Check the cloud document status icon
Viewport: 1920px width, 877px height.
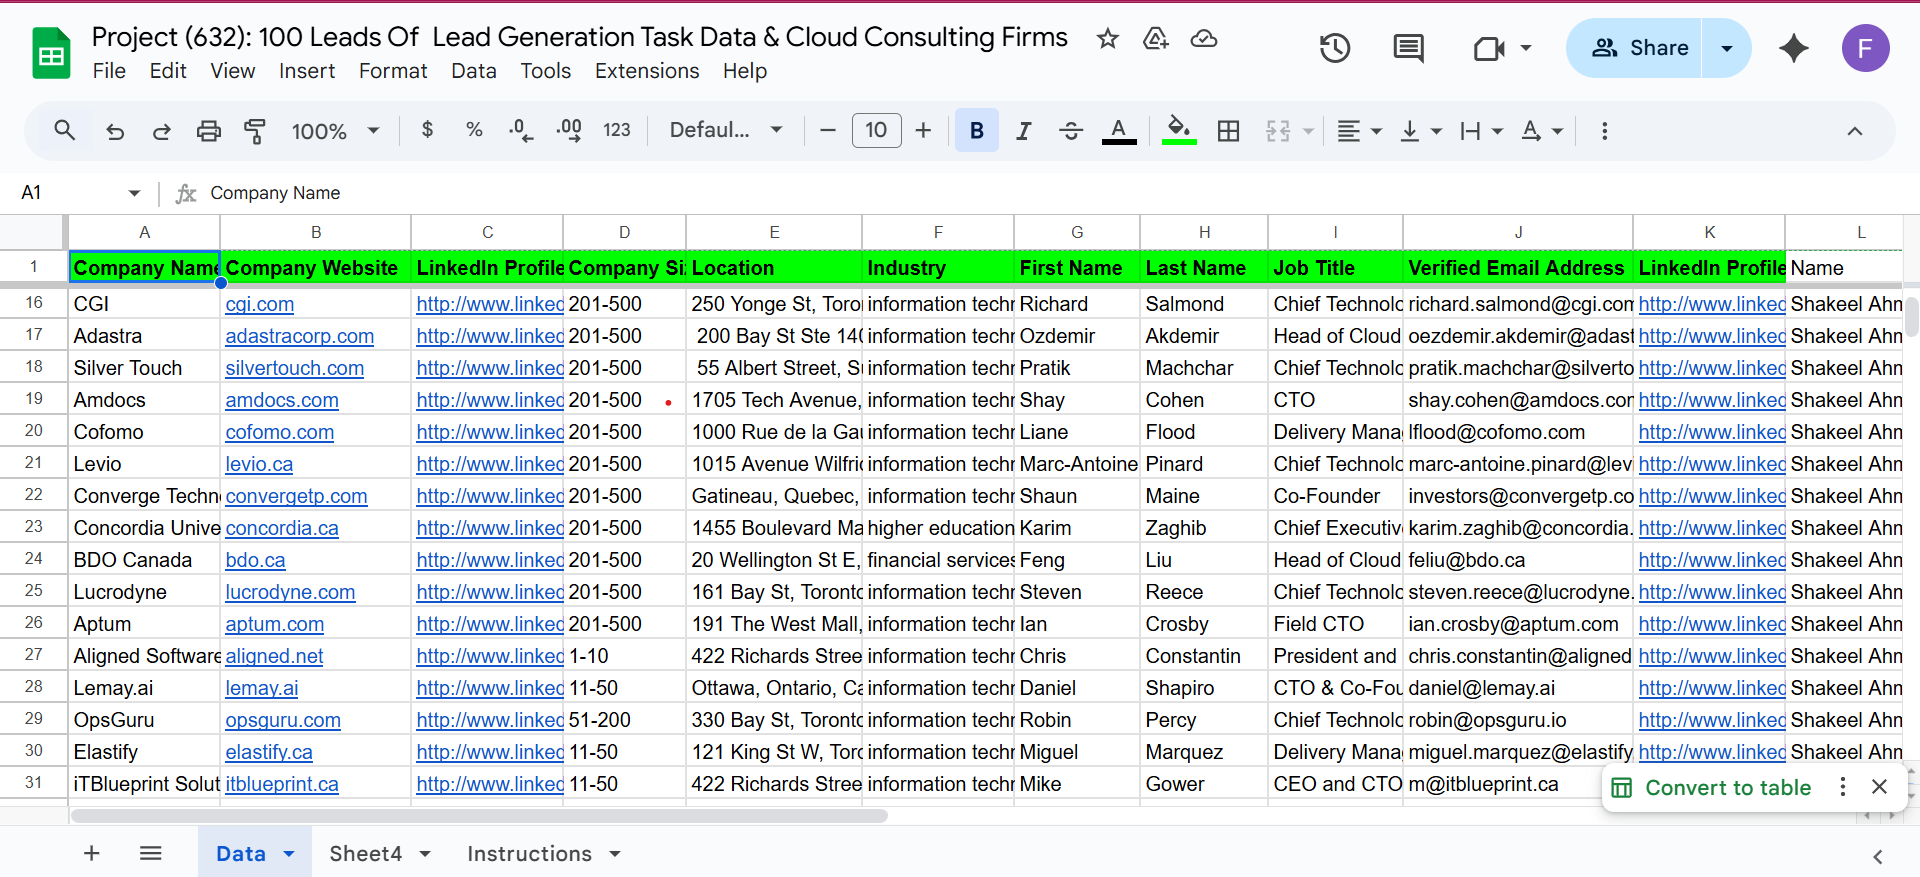pos(1204,39)
